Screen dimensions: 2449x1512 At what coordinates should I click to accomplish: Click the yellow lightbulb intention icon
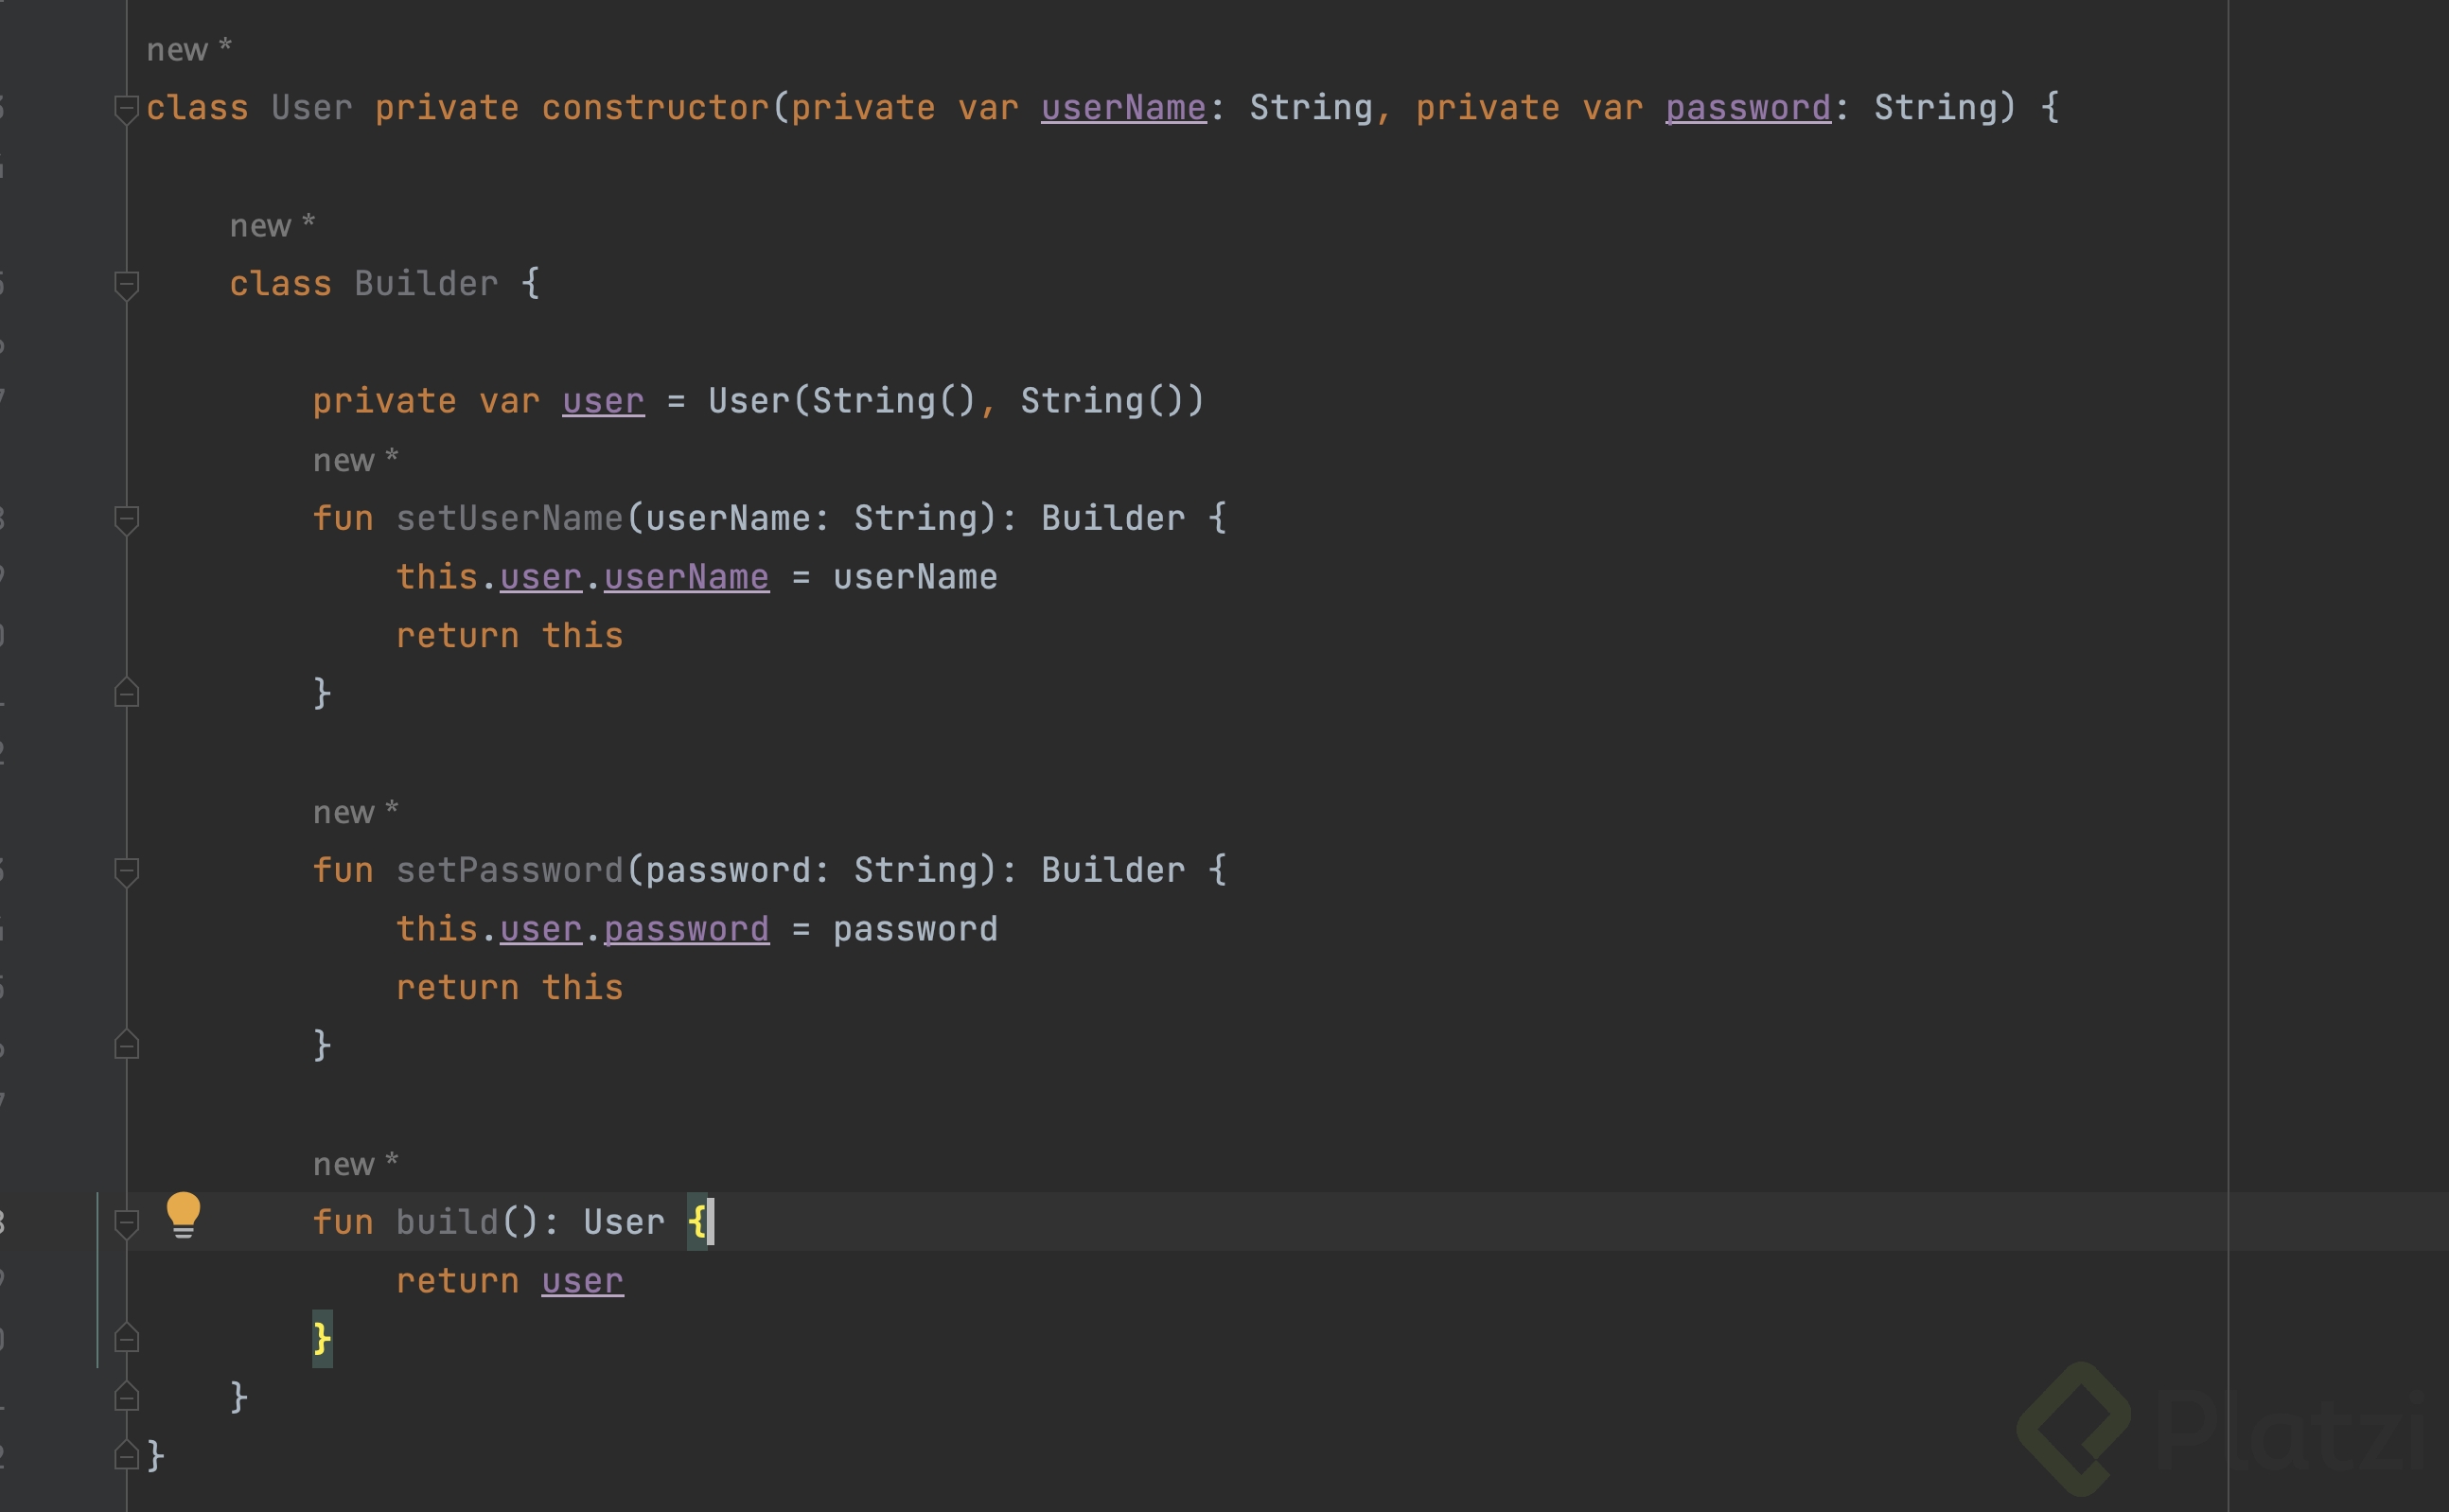coord(183,1214)
